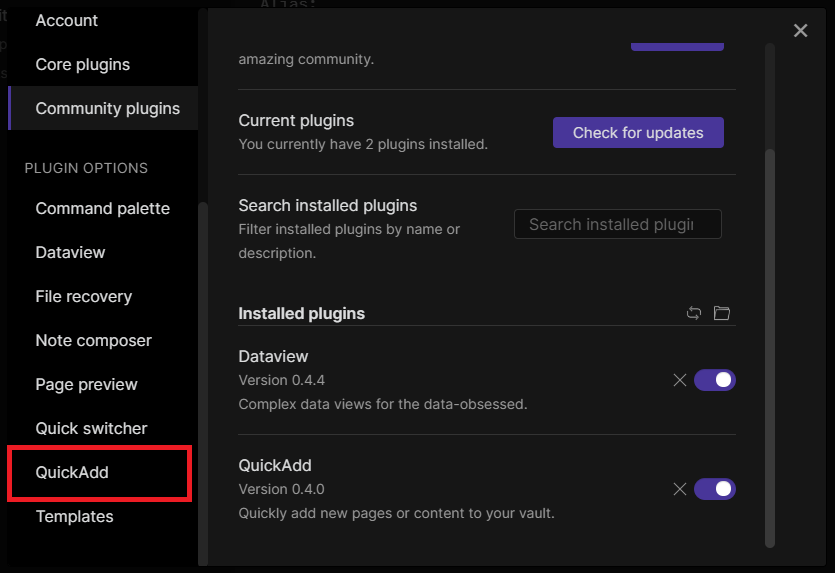This screenshot has width=835, height=573.
Task: Click the sidebar vertical scrollbar
Action: point(203,383)
